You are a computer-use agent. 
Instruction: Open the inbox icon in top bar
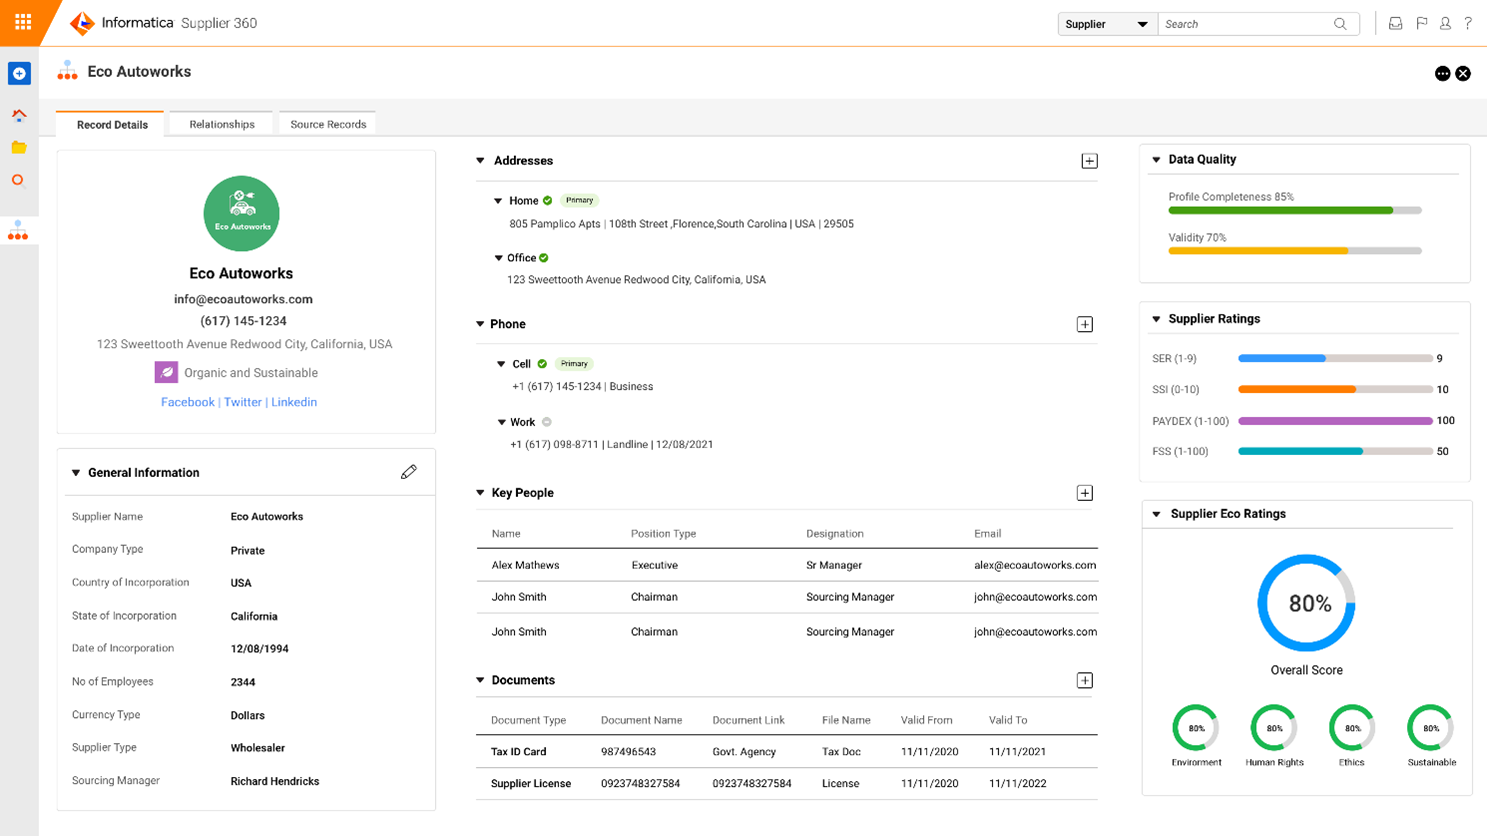click(x=1395, y=23)
